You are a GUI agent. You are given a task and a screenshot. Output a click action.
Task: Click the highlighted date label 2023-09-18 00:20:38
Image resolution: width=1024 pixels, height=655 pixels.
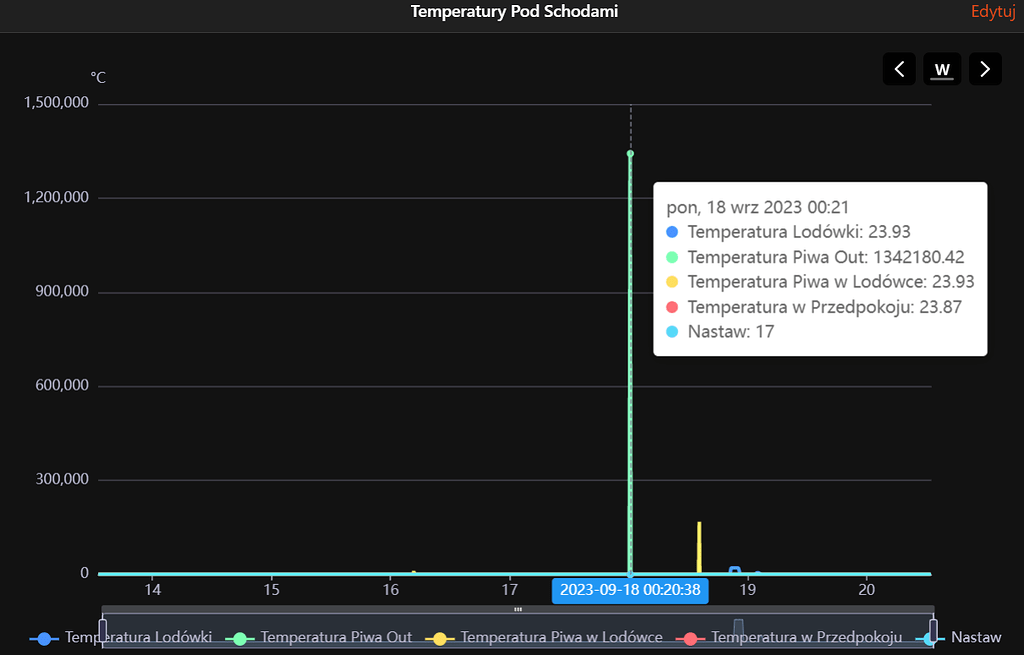coord(630,591)
